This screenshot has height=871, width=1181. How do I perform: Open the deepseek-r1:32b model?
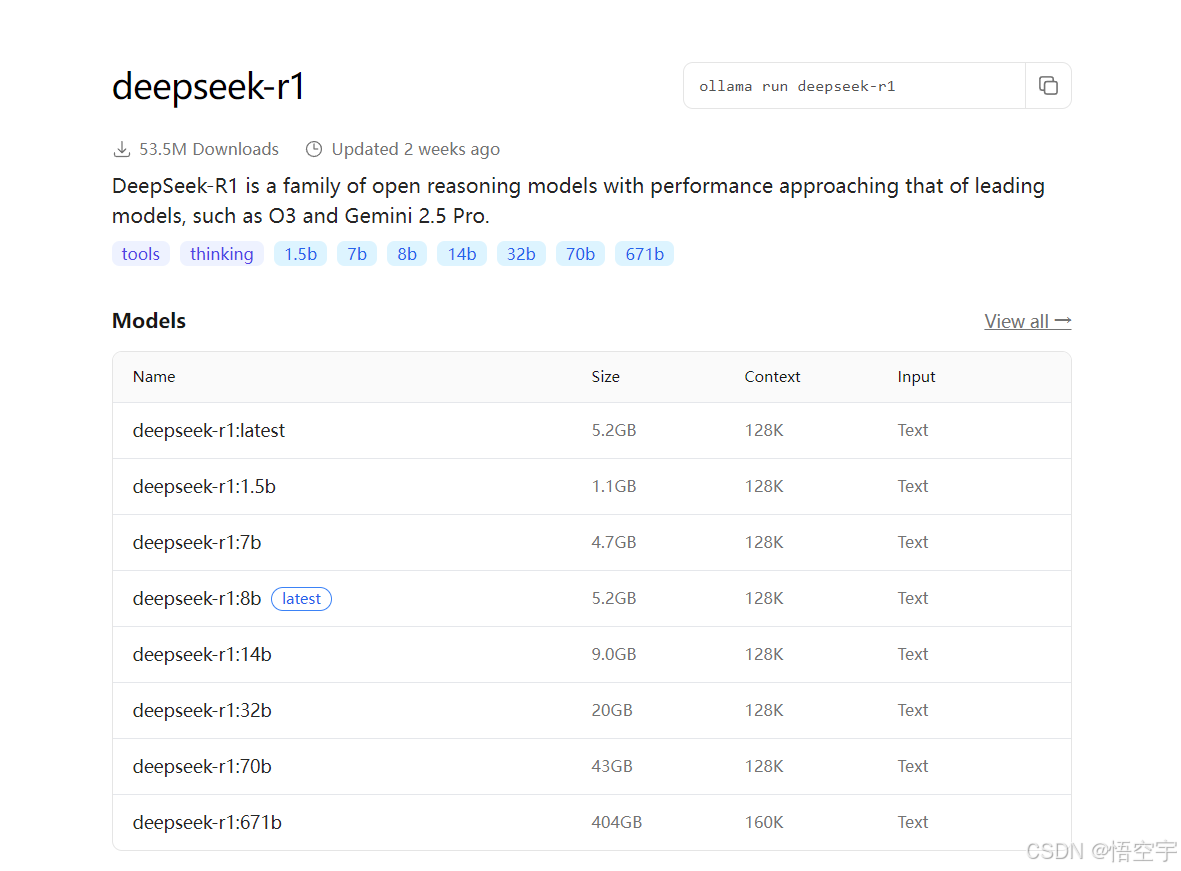202,710
